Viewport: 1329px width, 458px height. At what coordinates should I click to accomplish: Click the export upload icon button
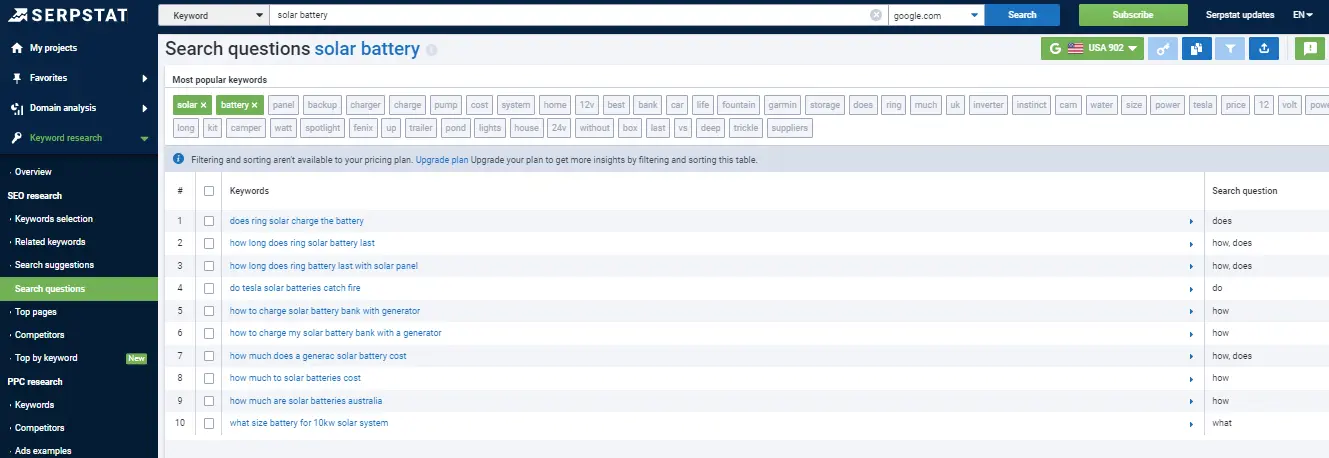[x=1265, y=48]
